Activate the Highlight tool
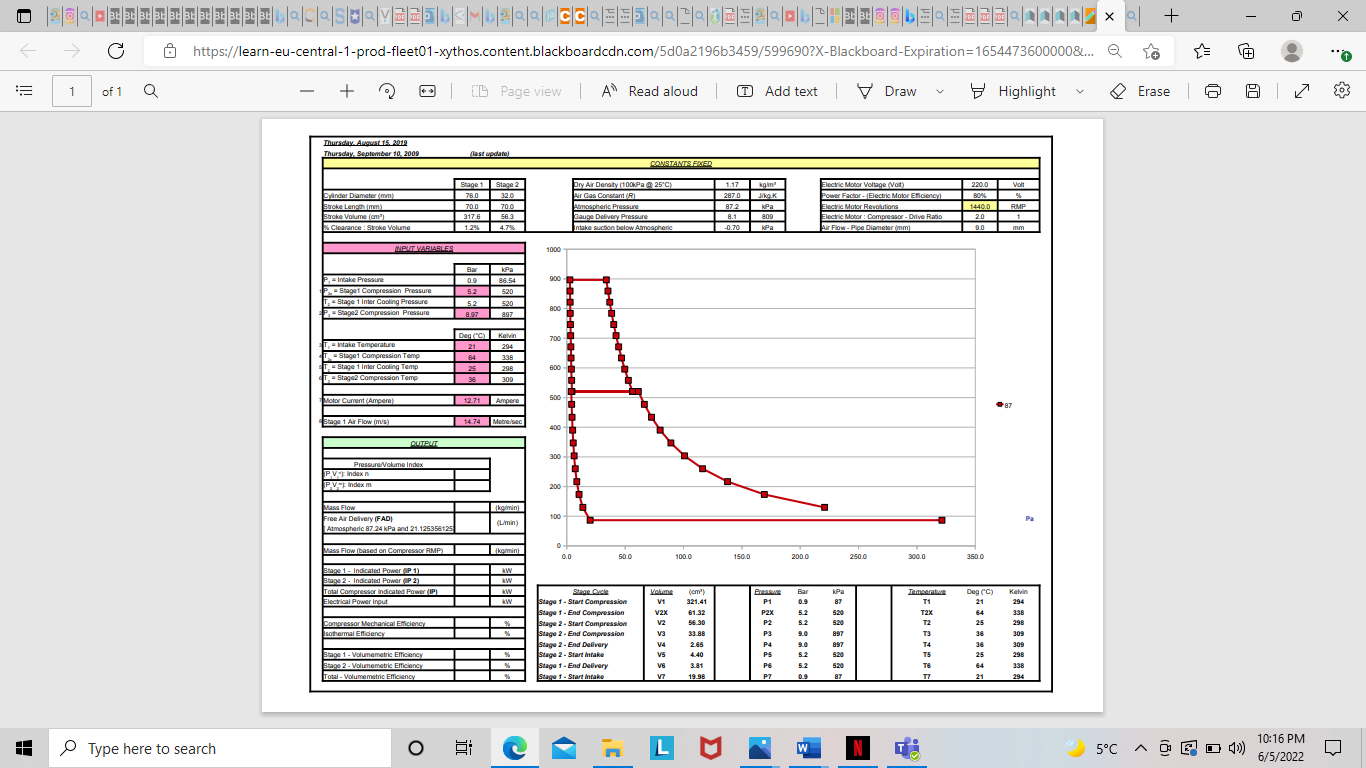Image resolution: width=1366 pixels, height=768 pixels. tap(1013, 91)
